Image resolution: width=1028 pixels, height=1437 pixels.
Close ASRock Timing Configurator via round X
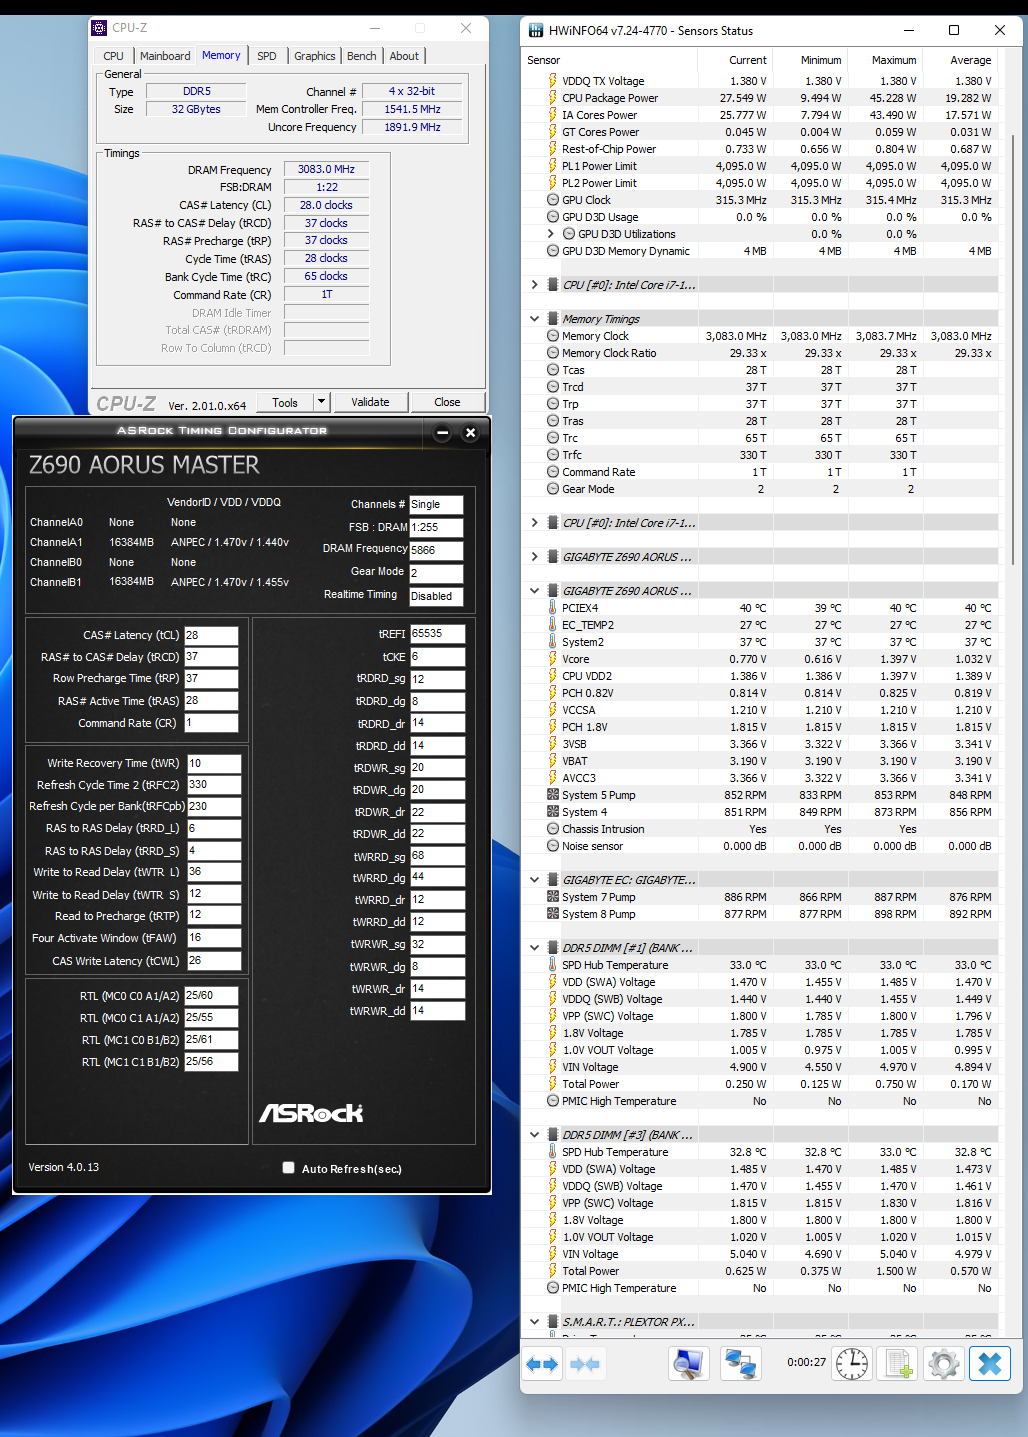click(x=470, y=433)
